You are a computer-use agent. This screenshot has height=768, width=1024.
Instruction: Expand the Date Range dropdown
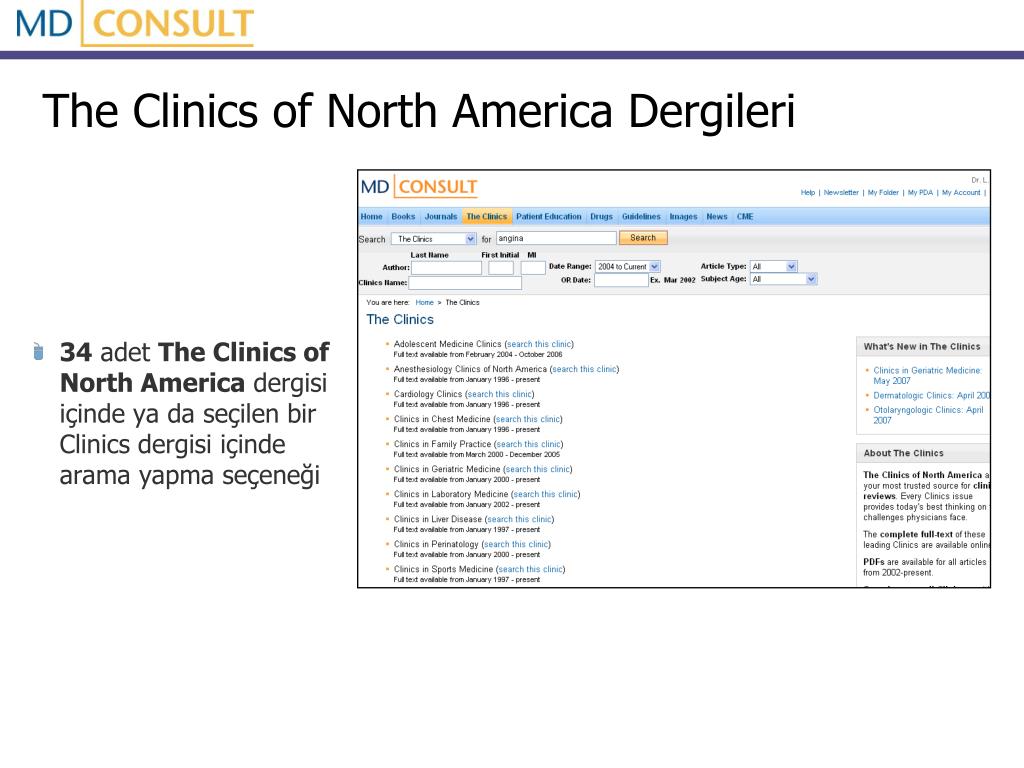click(628, 266)
